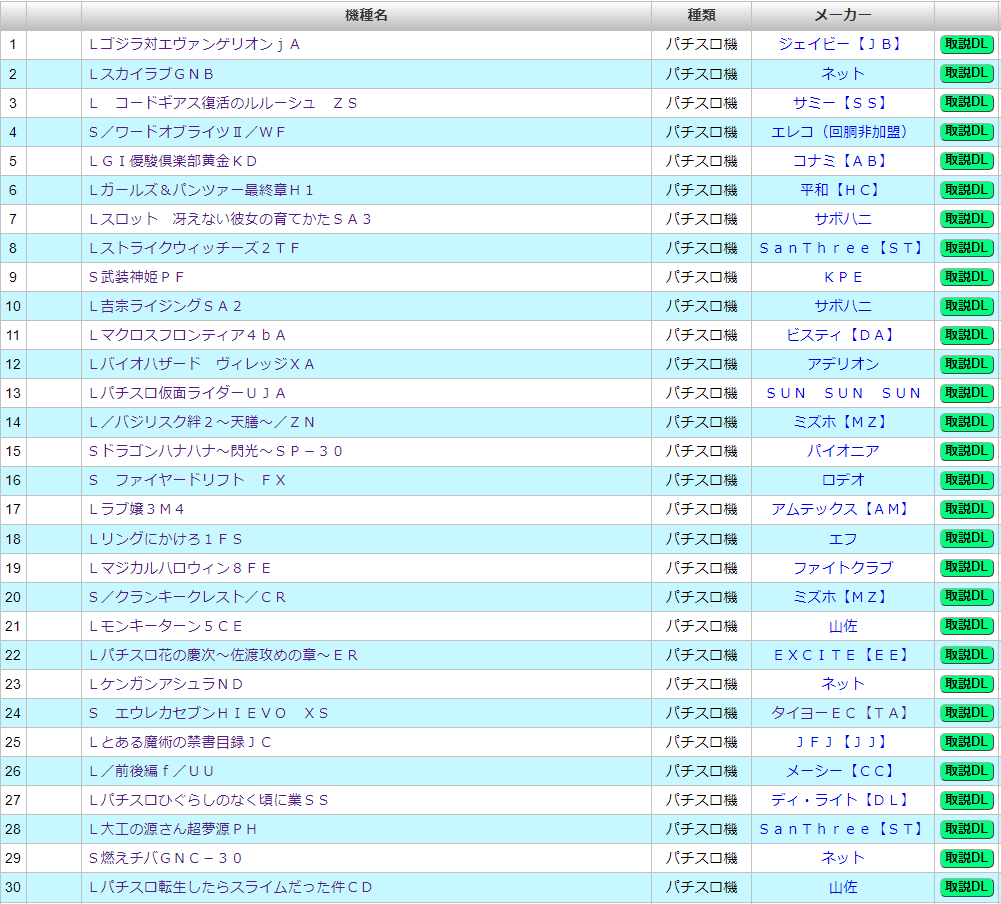Select row number 25 cell
This screenshot has height=904, width=1001.
click(x=13, y=742)
